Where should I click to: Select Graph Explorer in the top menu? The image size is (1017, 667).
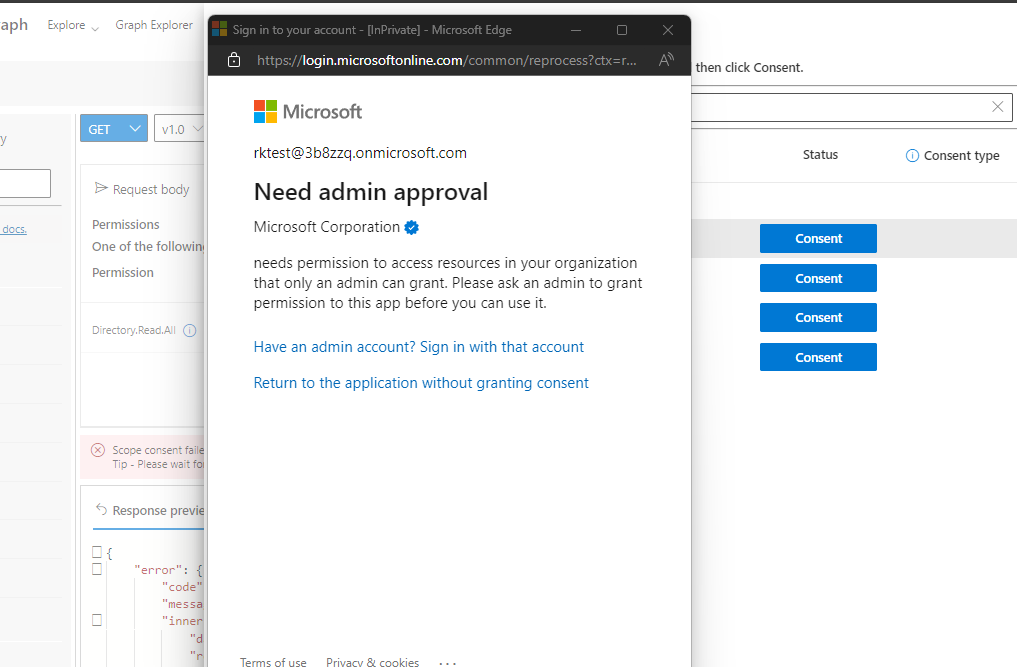(153, 25)
